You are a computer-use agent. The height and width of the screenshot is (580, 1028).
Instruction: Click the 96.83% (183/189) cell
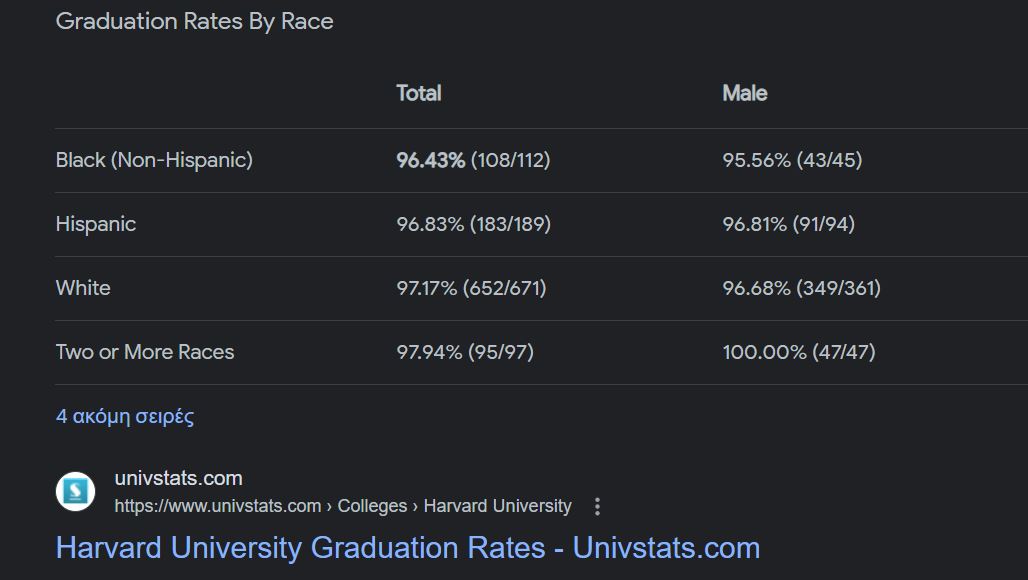[473, 224]
